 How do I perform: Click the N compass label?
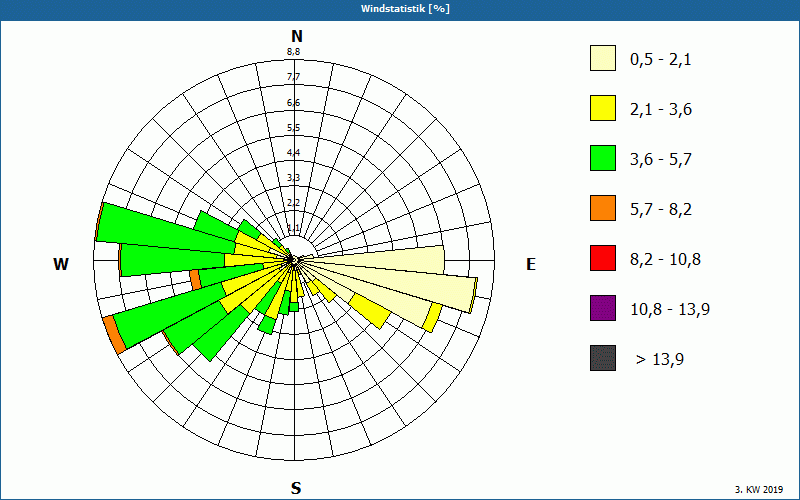(296, 36)
